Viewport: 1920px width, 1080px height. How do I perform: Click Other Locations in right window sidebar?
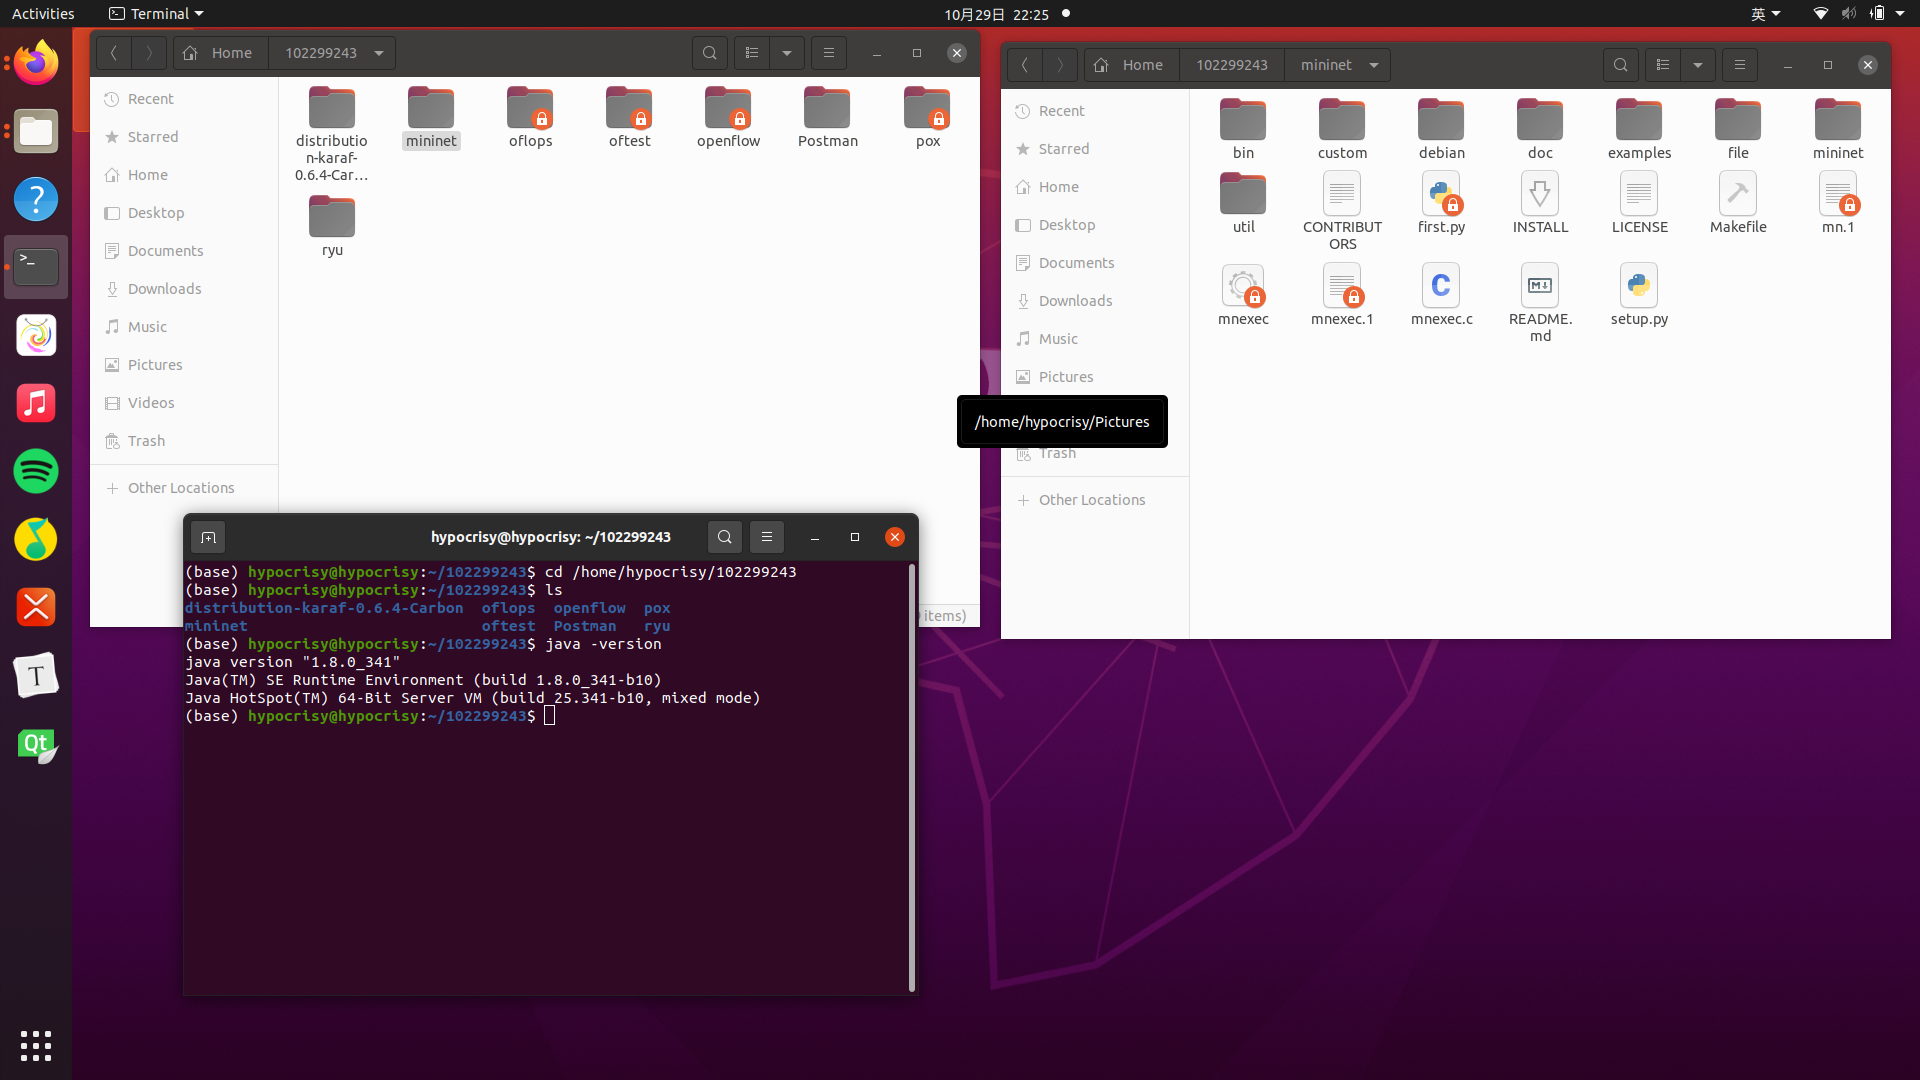tap(1091, 500)
